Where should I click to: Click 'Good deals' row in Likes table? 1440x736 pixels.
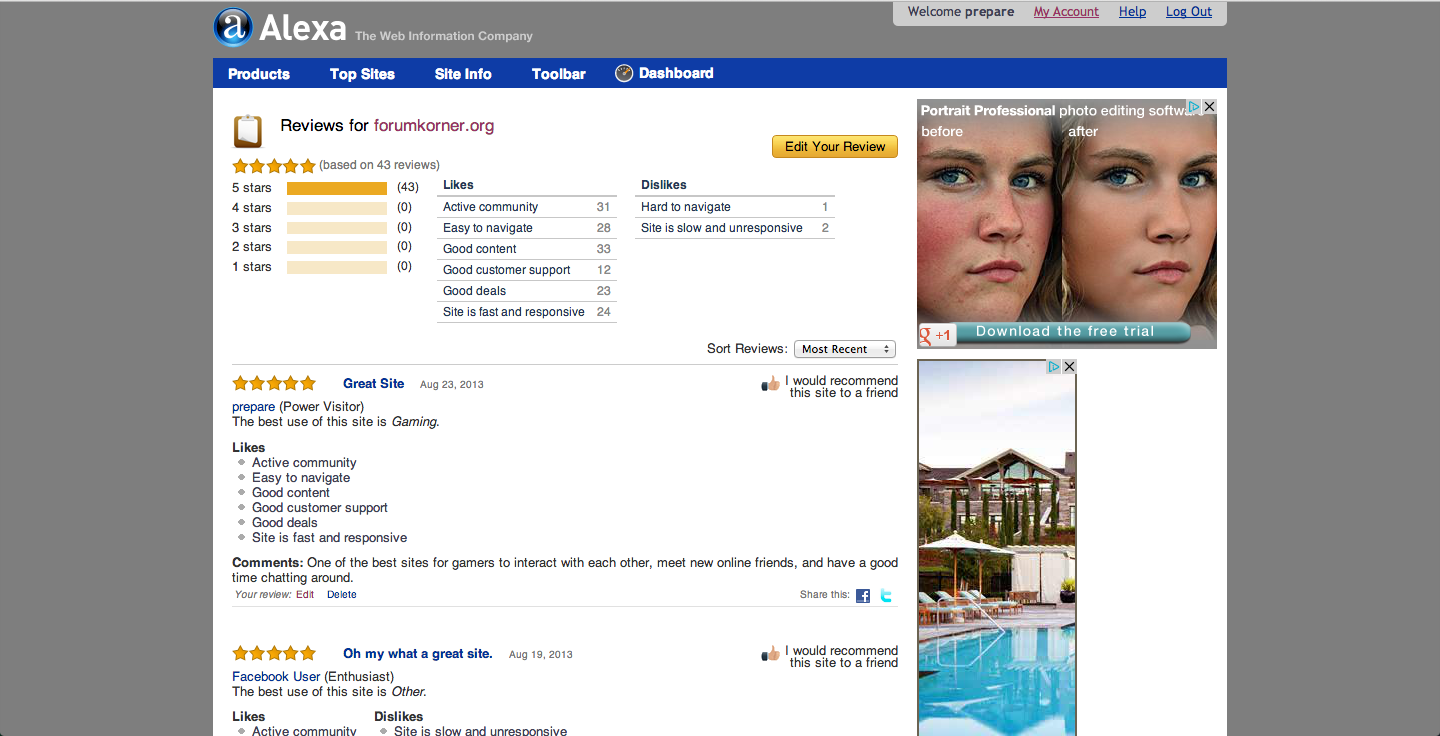527,291
